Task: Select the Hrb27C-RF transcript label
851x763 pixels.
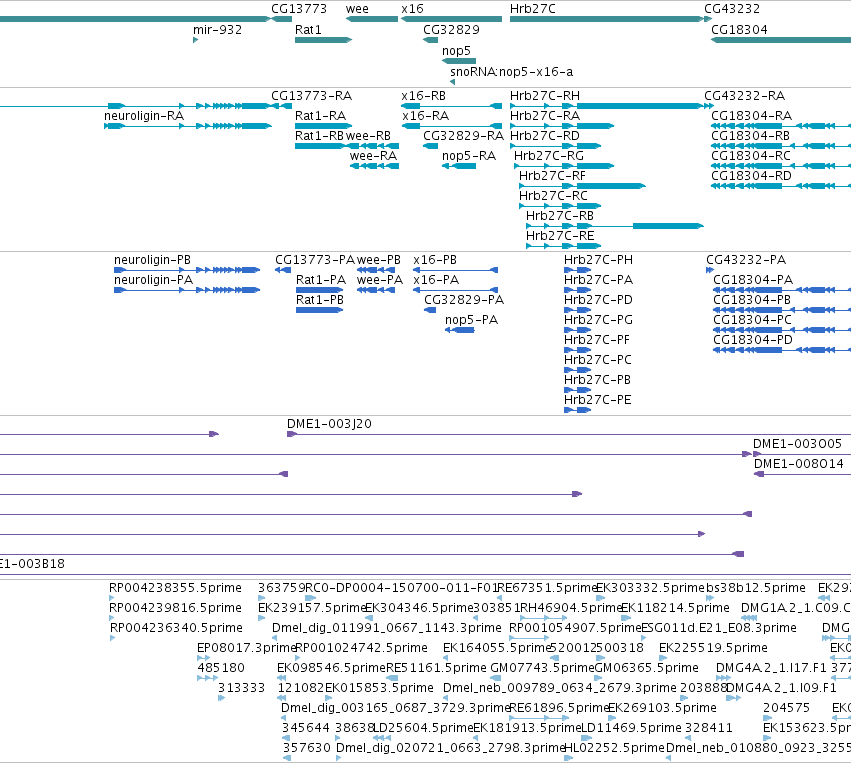Action: (x=552, y=176)
